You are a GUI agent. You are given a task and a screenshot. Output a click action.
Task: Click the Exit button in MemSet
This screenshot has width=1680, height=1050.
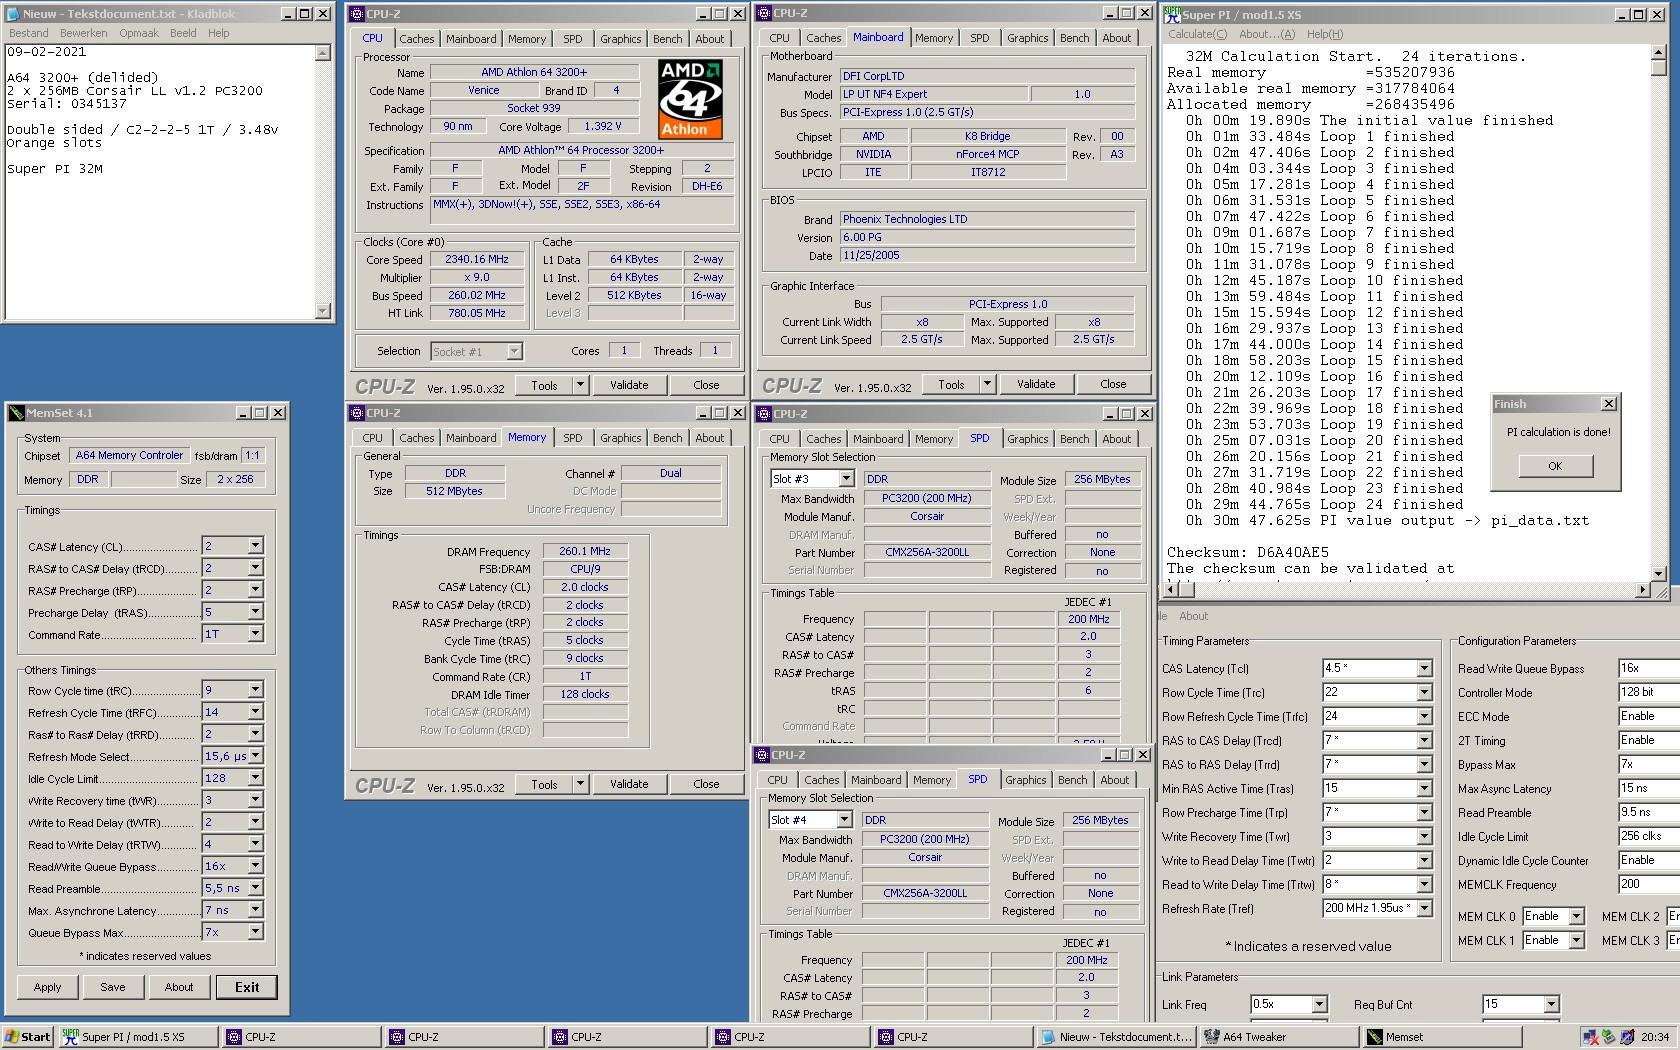(x=247, y=987)
